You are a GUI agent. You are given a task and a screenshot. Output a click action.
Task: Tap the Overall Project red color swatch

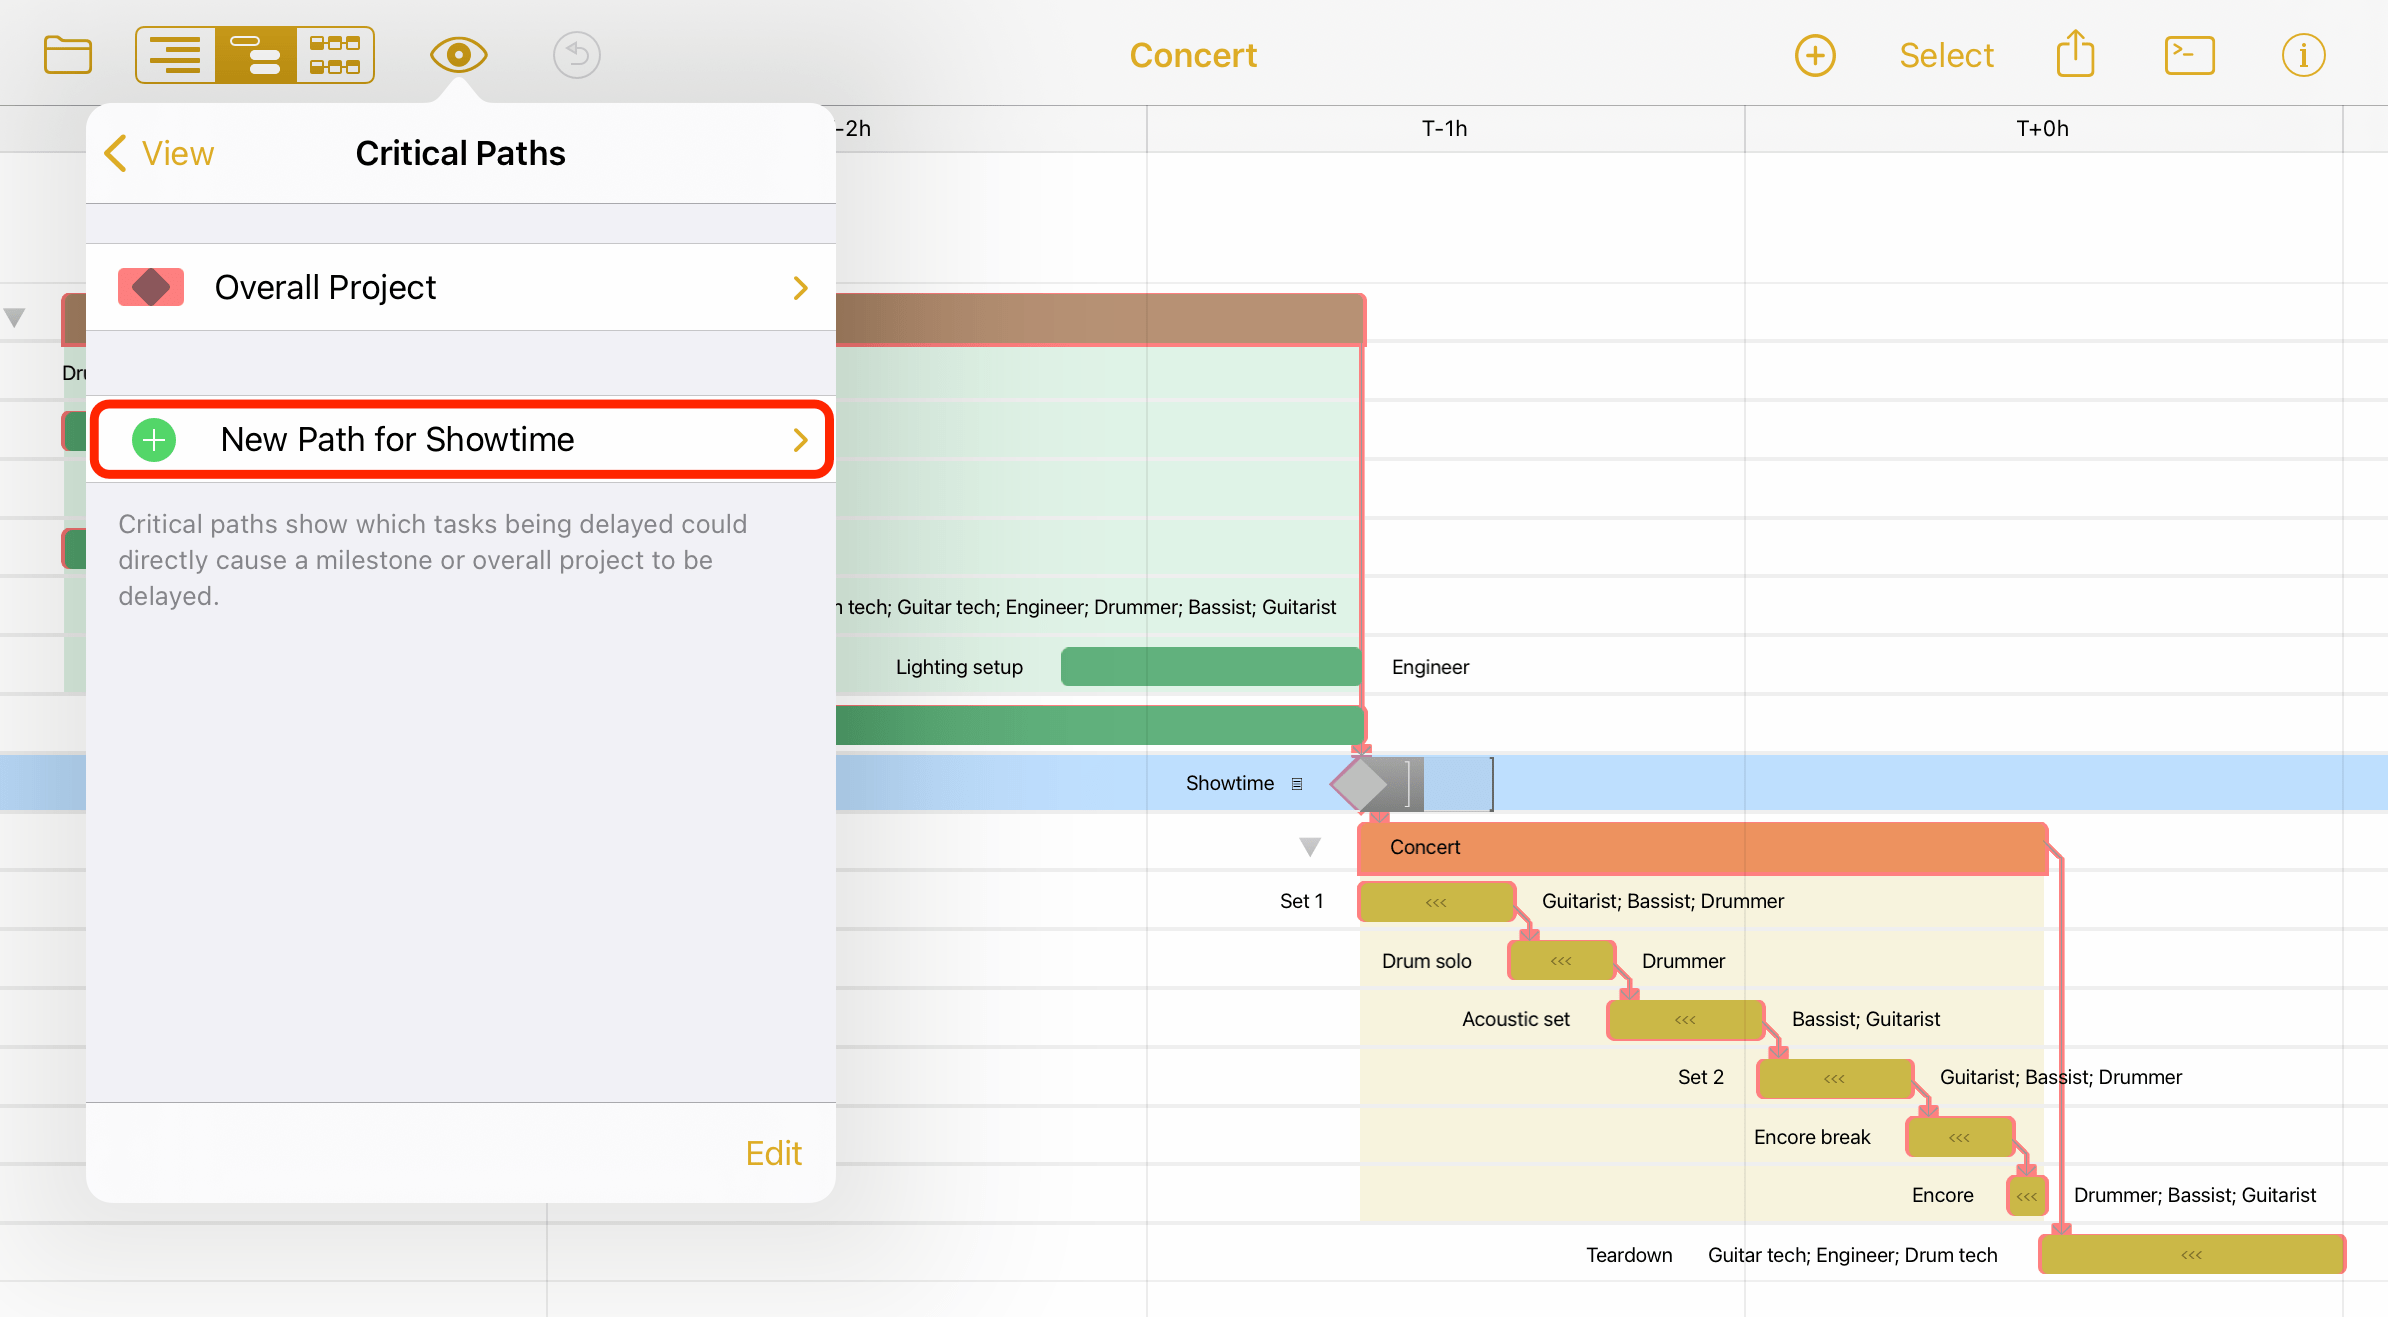tap(151, 287)
